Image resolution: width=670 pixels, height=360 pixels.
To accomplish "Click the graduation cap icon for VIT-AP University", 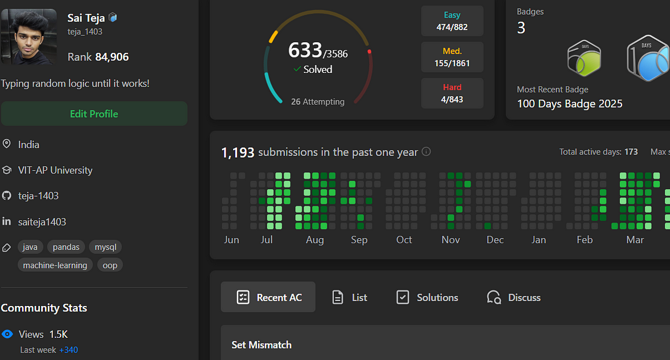I will [x=6, y=170].
